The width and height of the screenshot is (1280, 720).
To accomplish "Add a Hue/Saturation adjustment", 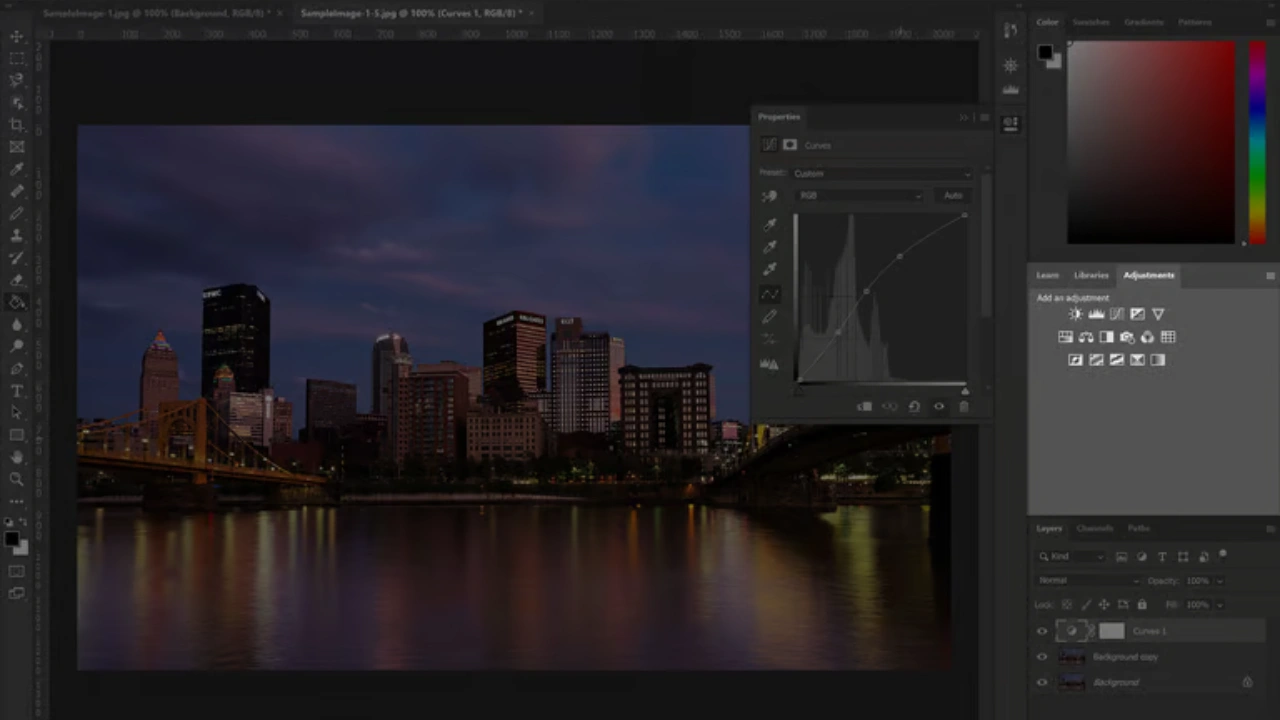I will click(x=1065, y=337).
